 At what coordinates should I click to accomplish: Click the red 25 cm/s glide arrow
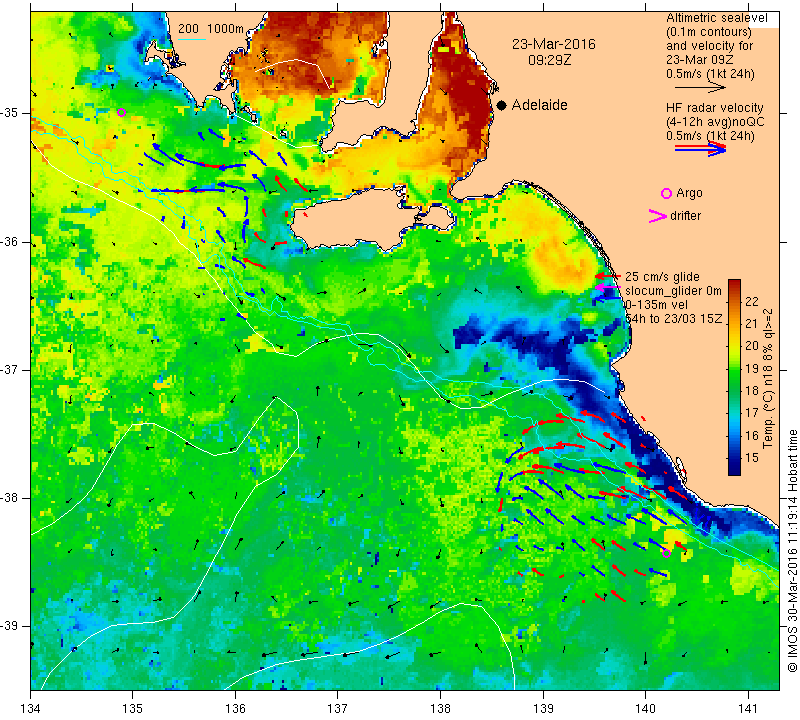(x=607, y=276)
